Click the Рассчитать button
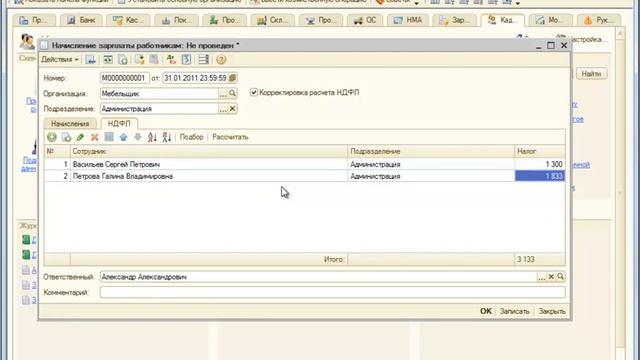Screen dimensions: 640x360 click(230, 137)
